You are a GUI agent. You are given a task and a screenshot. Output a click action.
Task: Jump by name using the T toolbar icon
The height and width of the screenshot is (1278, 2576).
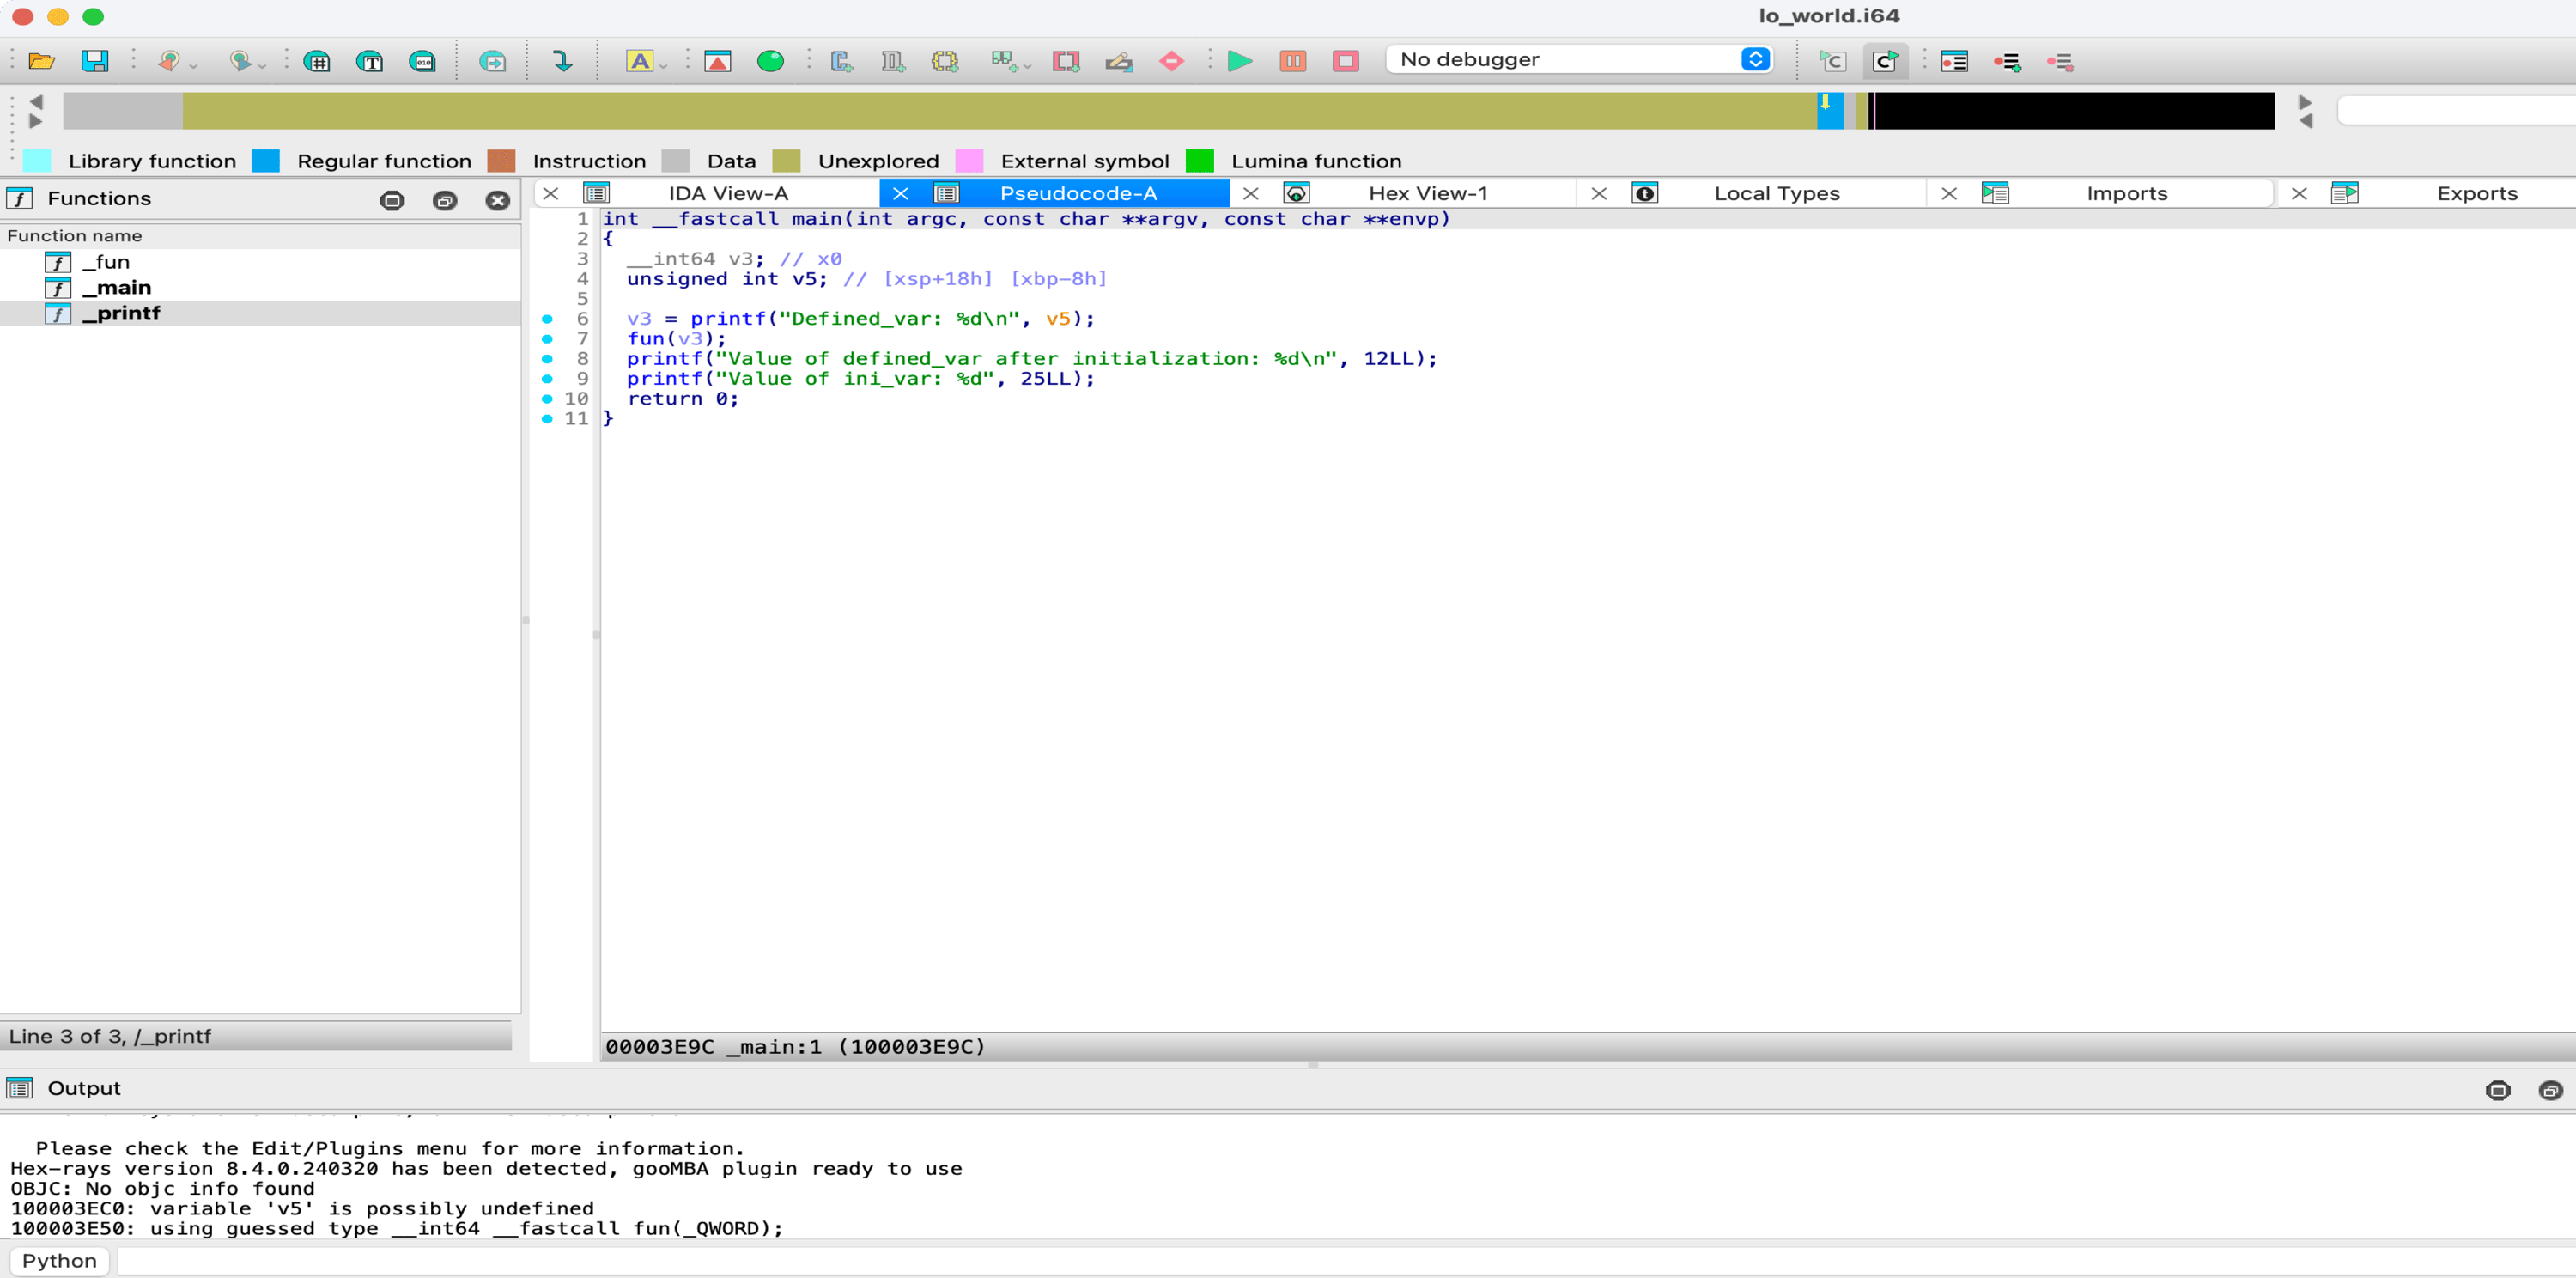[370, 61]
